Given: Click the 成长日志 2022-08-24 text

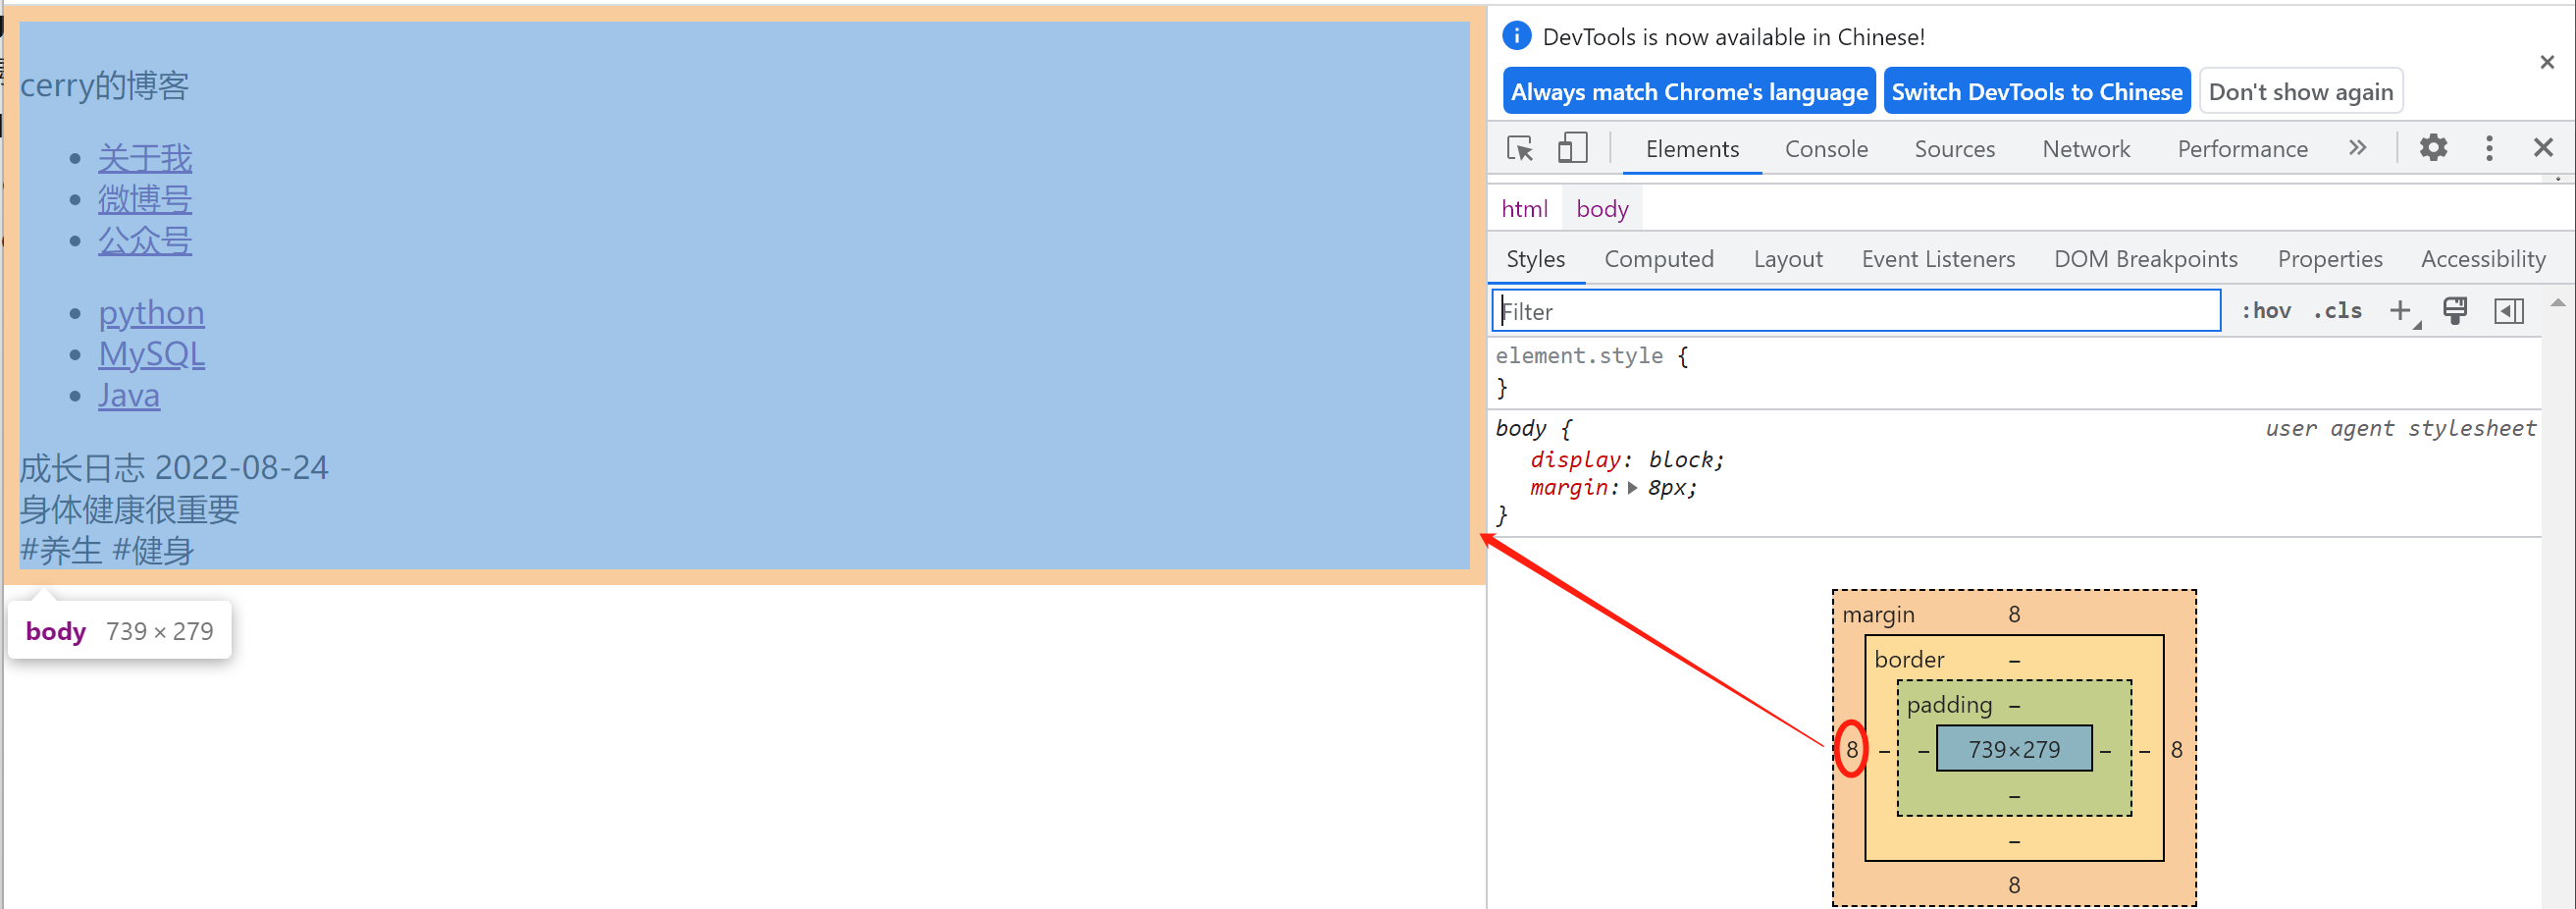Looking at the screenshot, I should [x=174, y=468].
